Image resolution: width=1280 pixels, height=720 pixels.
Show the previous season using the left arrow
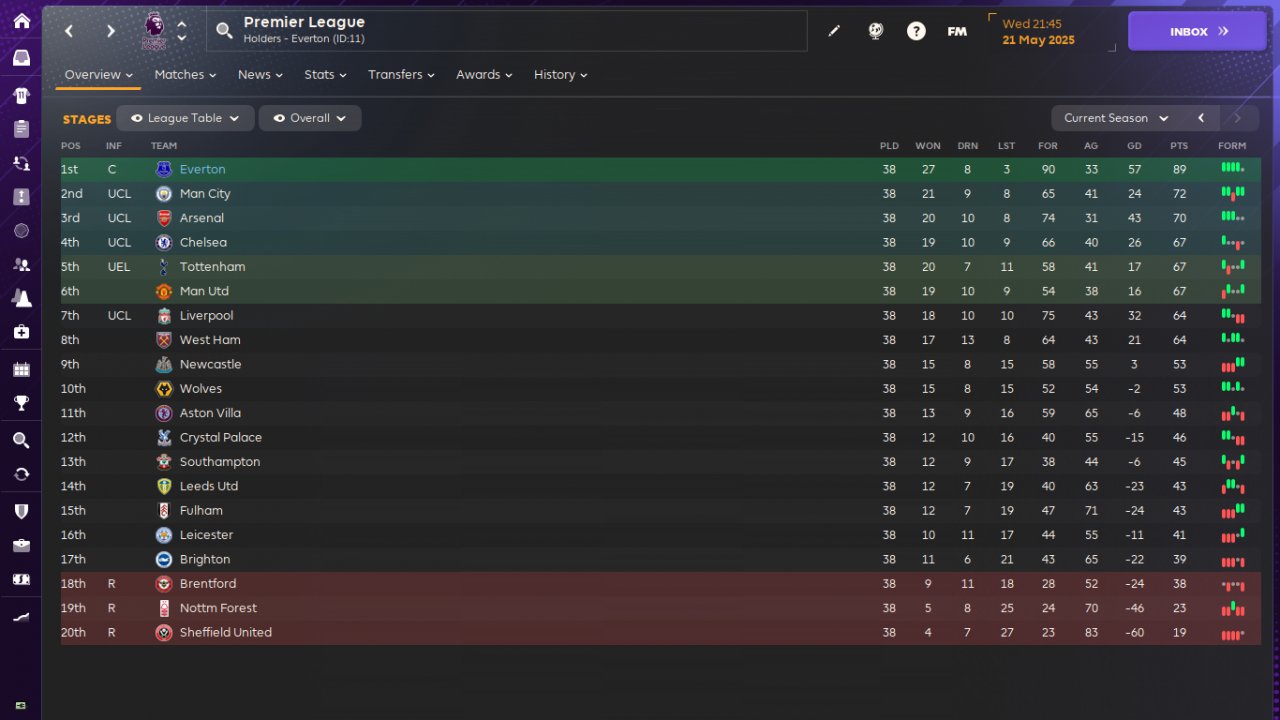(1201, 118)
